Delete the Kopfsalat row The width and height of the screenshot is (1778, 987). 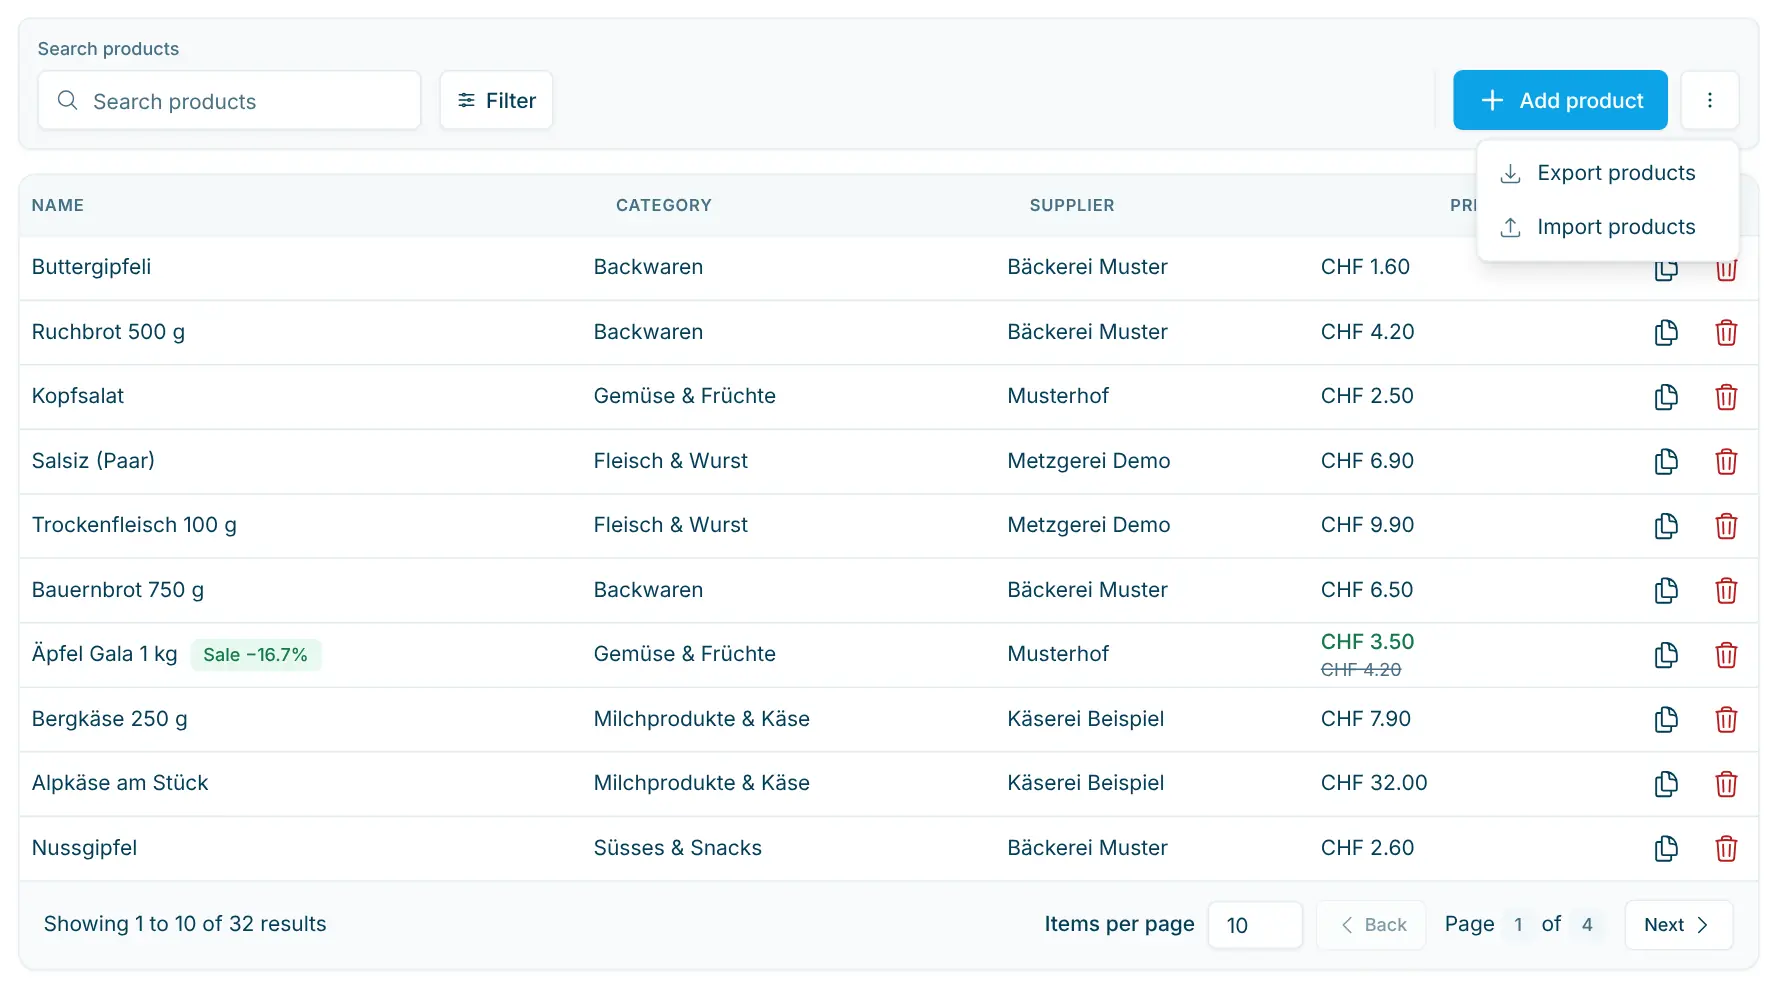click(1726, 397)
